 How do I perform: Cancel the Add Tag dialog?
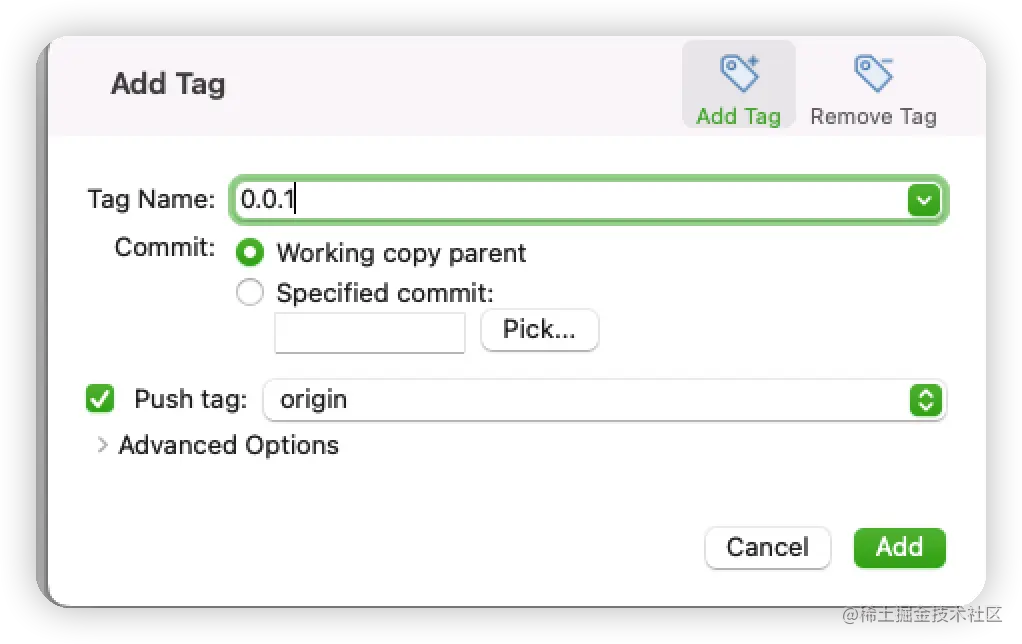tap(767, 547)
